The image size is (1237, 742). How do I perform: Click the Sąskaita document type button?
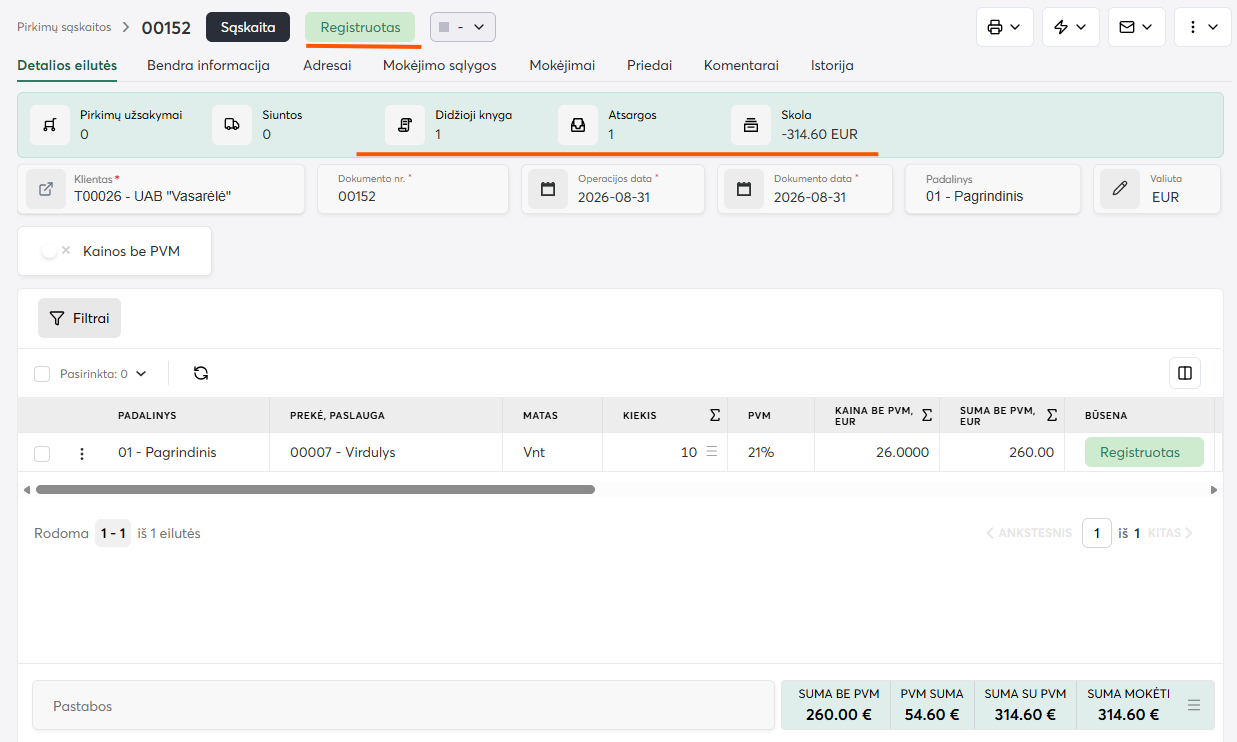click(x=248, y=27)
